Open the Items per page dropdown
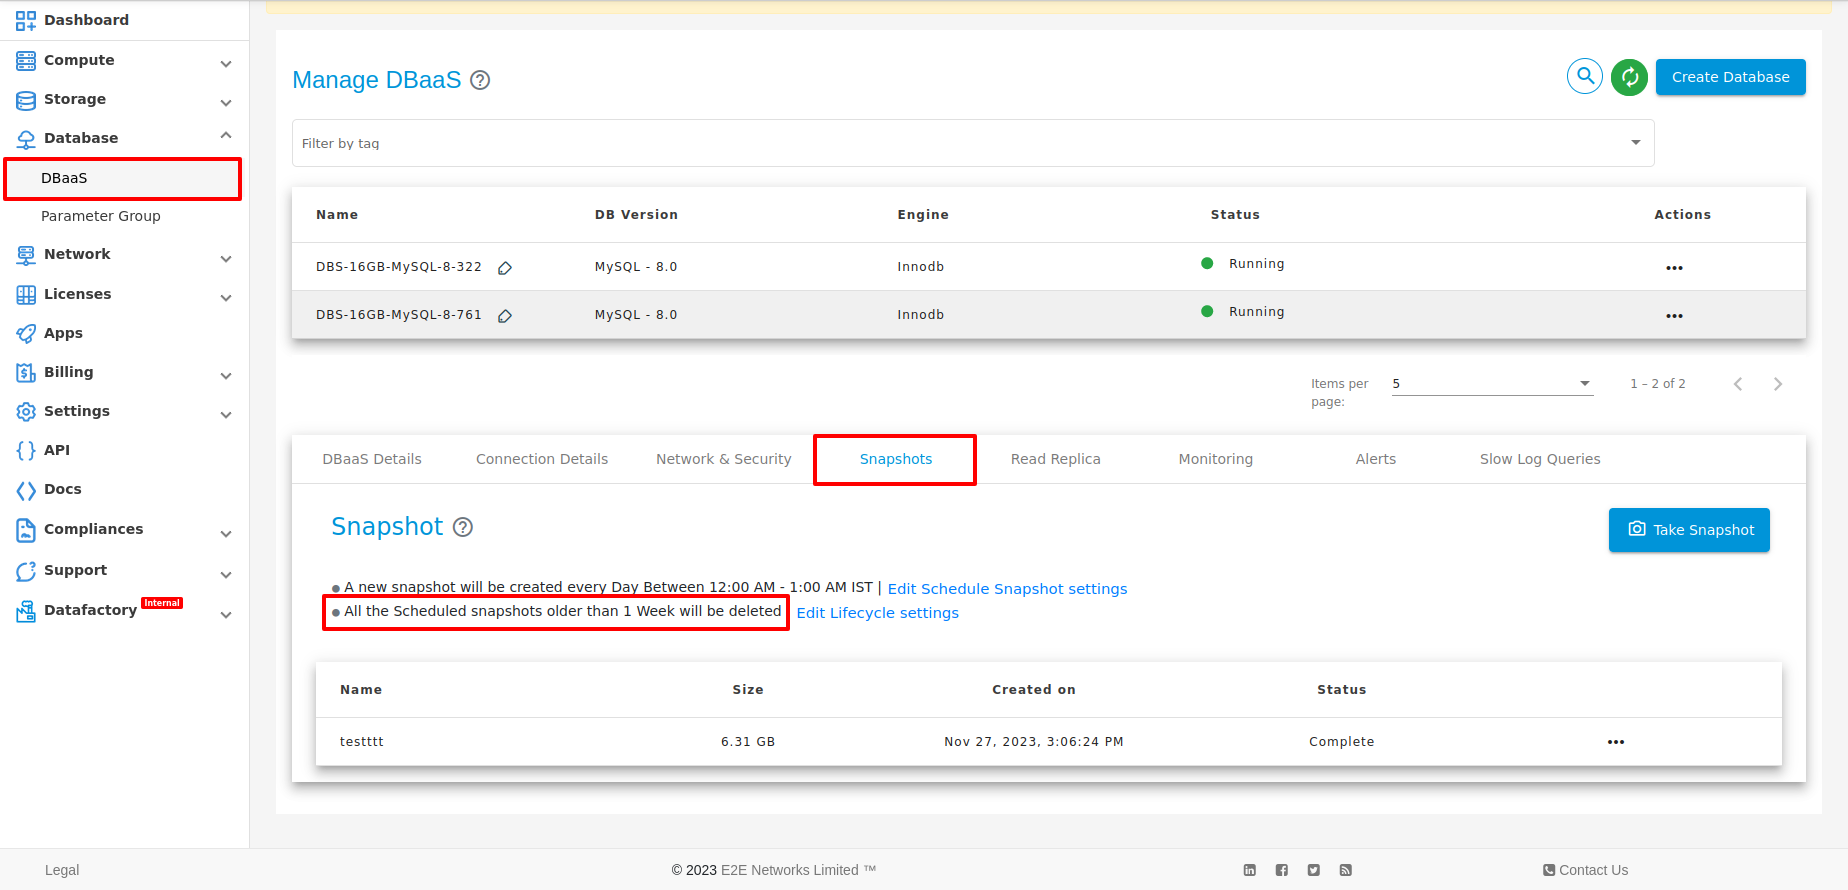The image size is (1848, 890). point(1492,384)
